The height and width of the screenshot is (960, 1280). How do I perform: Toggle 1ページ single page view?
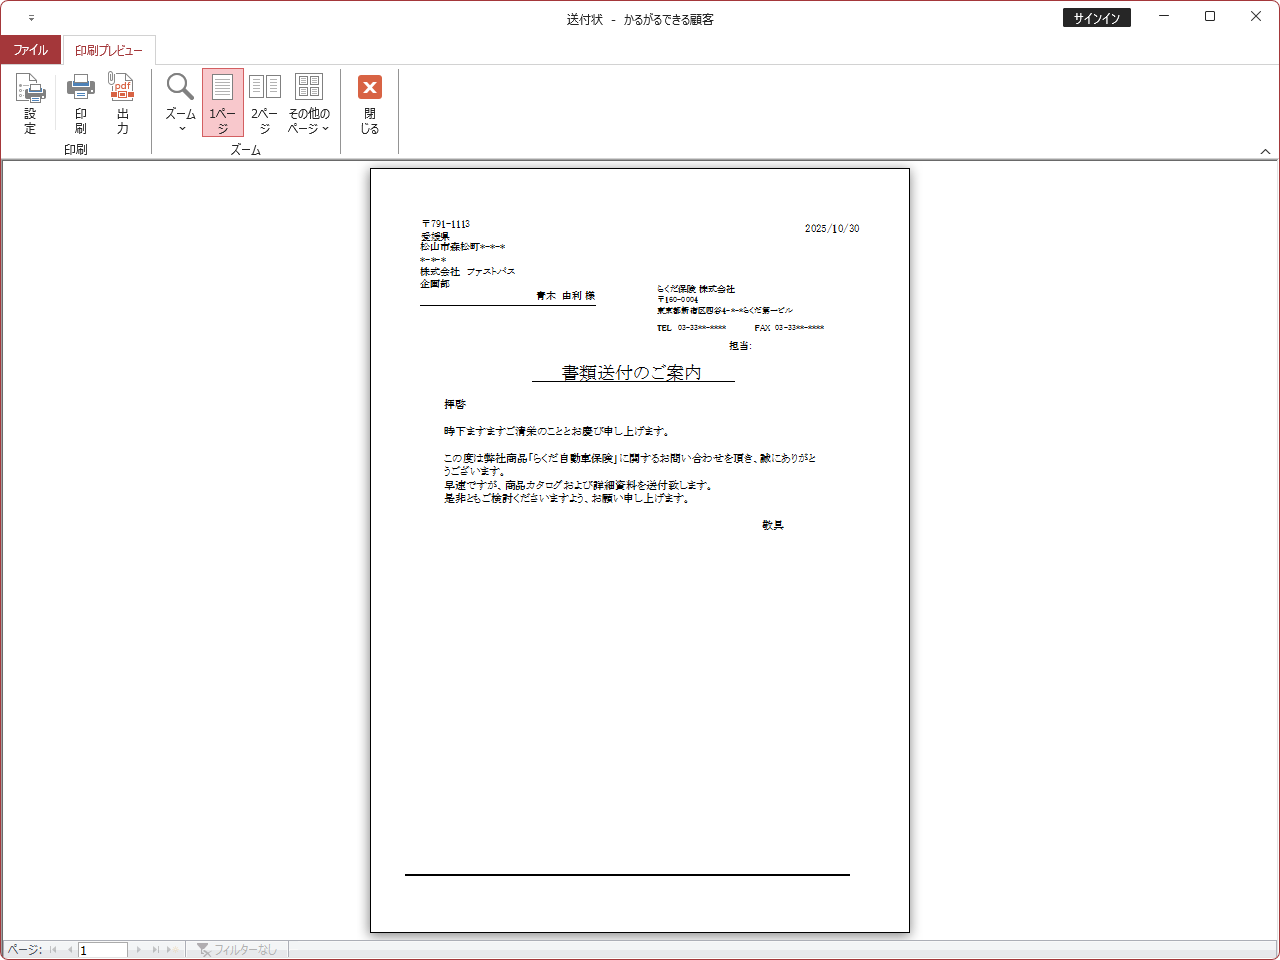[222, 103]
